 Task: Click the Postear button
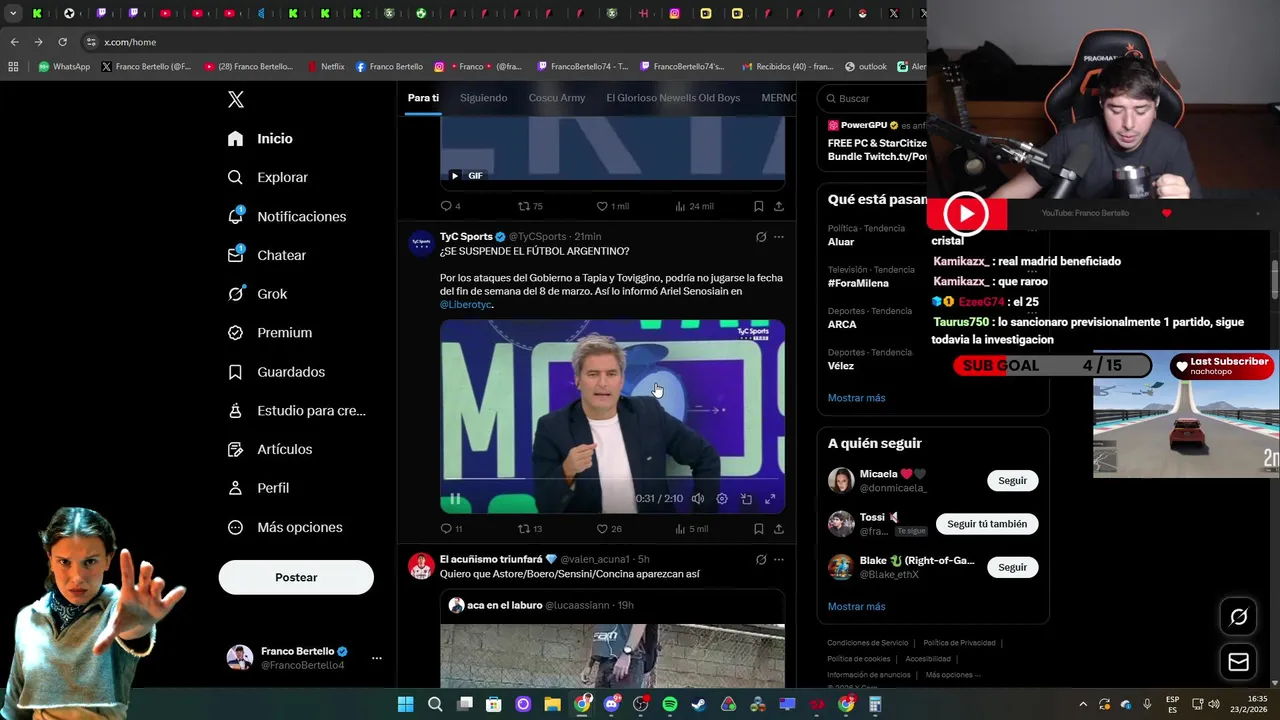pos(296,577)
